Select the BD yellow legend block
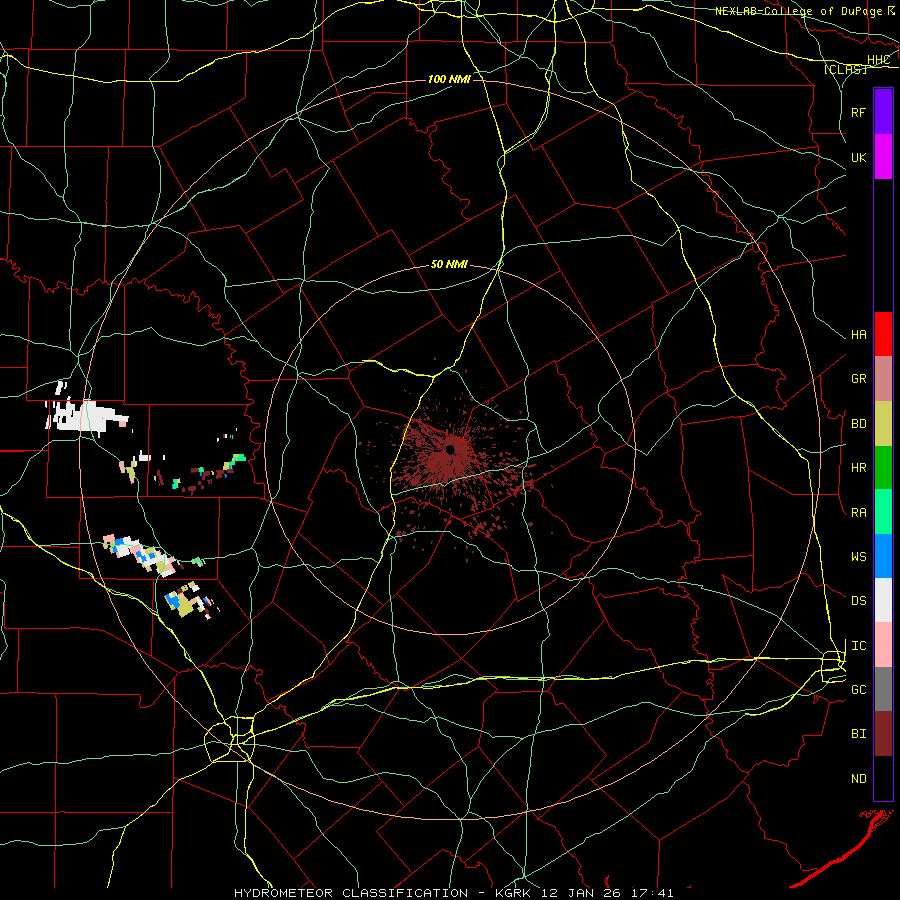The width and height of the screenshot is (900, 900). 883,423
